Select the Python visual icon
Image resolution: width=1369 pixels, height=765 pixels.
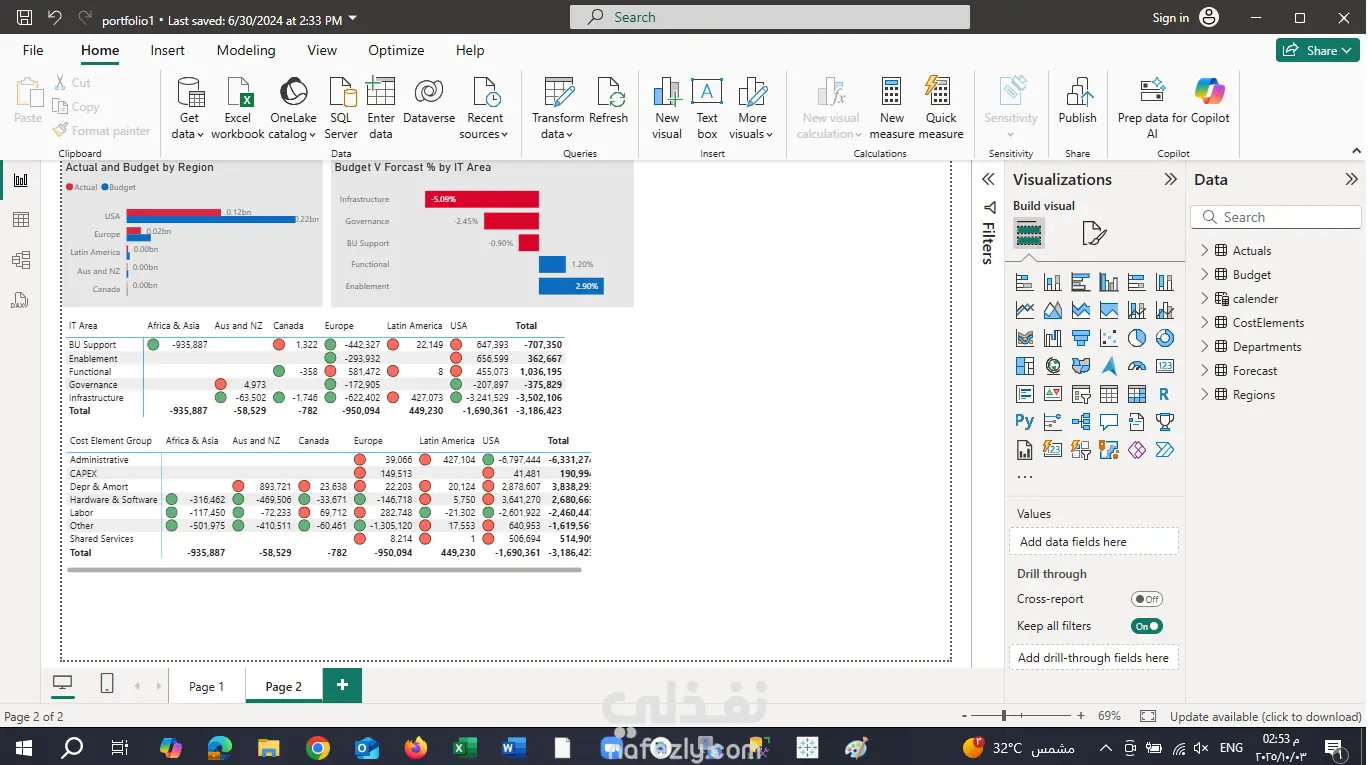click(x=1024, y=422)
